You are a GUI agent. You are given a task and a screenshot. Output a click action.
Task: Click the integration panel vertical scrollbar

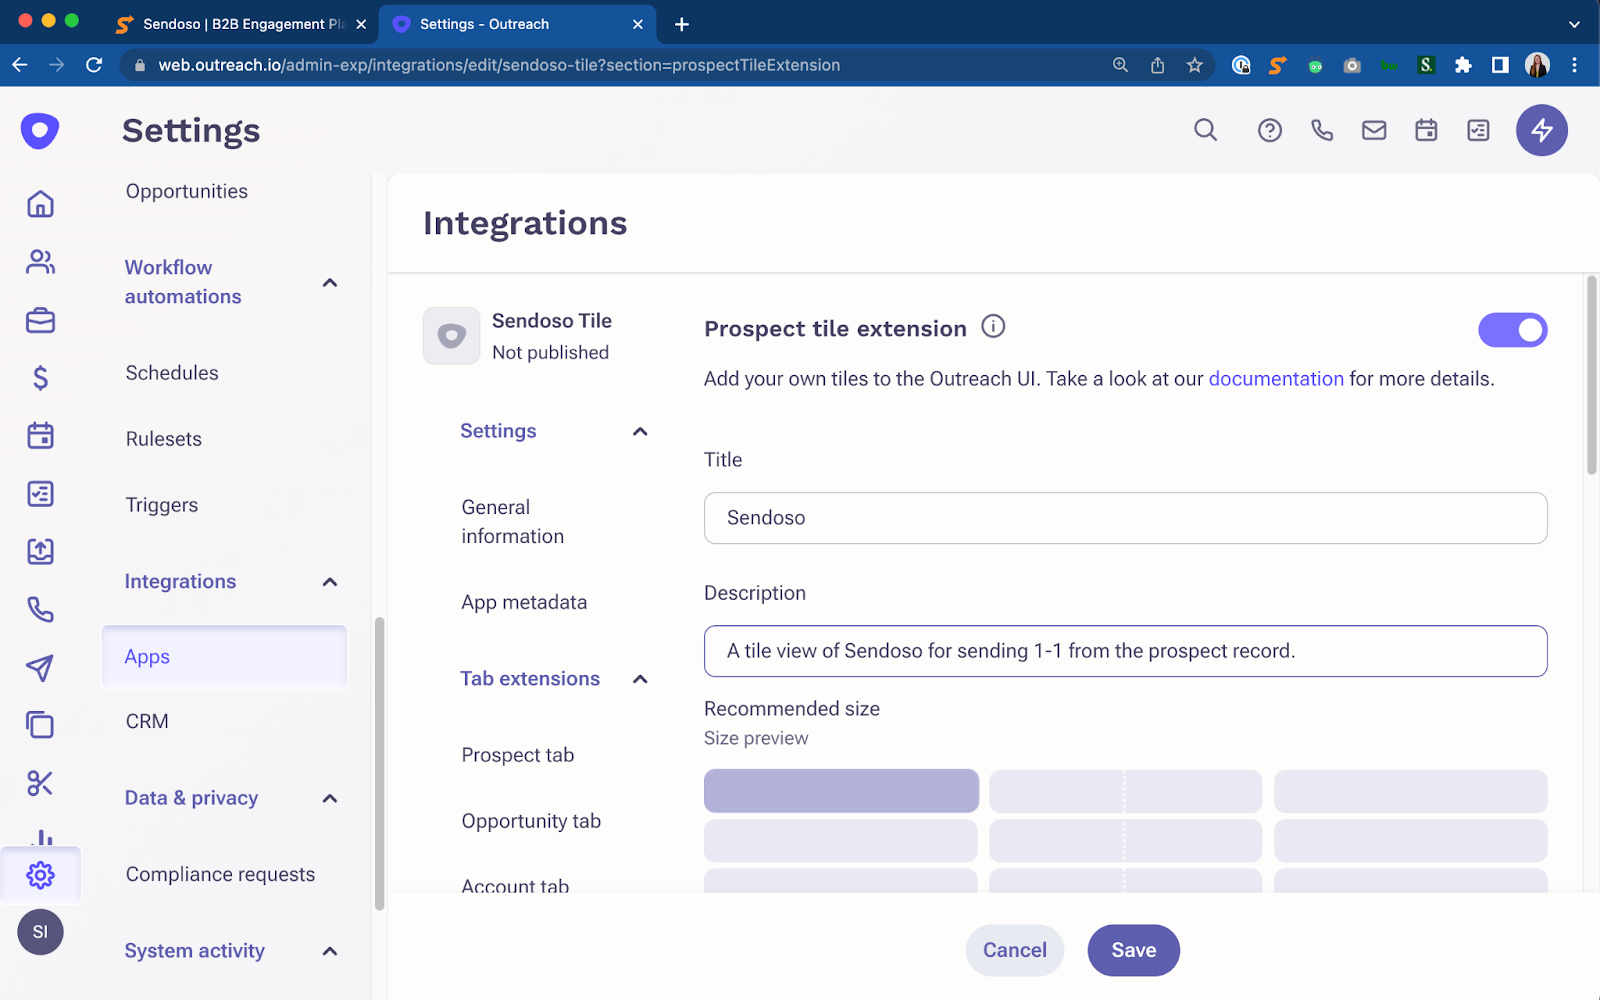coord(1592,375)
